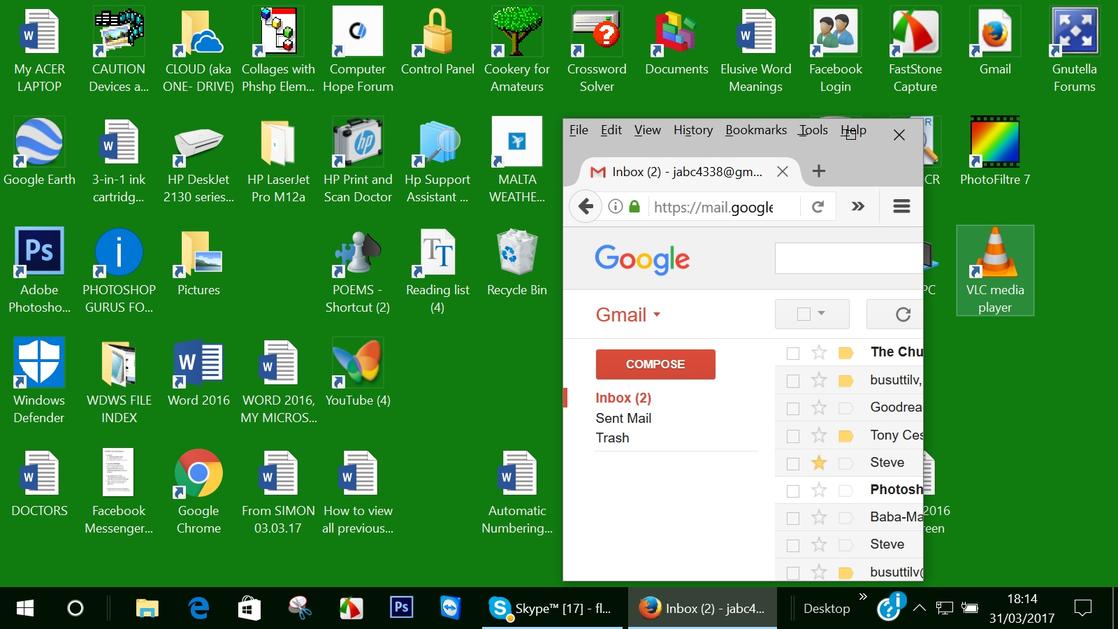Open the Trash folder

(612, 438)
